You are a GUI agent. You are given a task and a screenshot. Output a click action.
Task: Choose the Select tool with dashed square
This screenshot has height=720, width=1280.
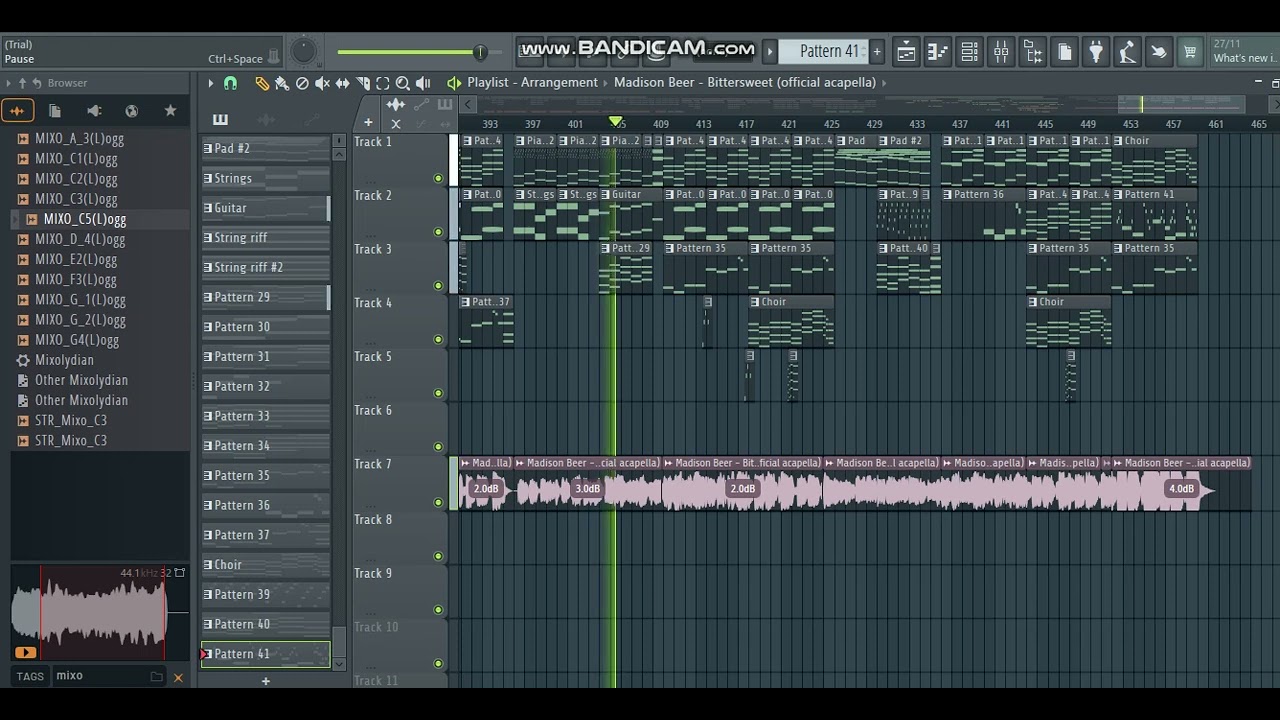[x=382, y=83]
